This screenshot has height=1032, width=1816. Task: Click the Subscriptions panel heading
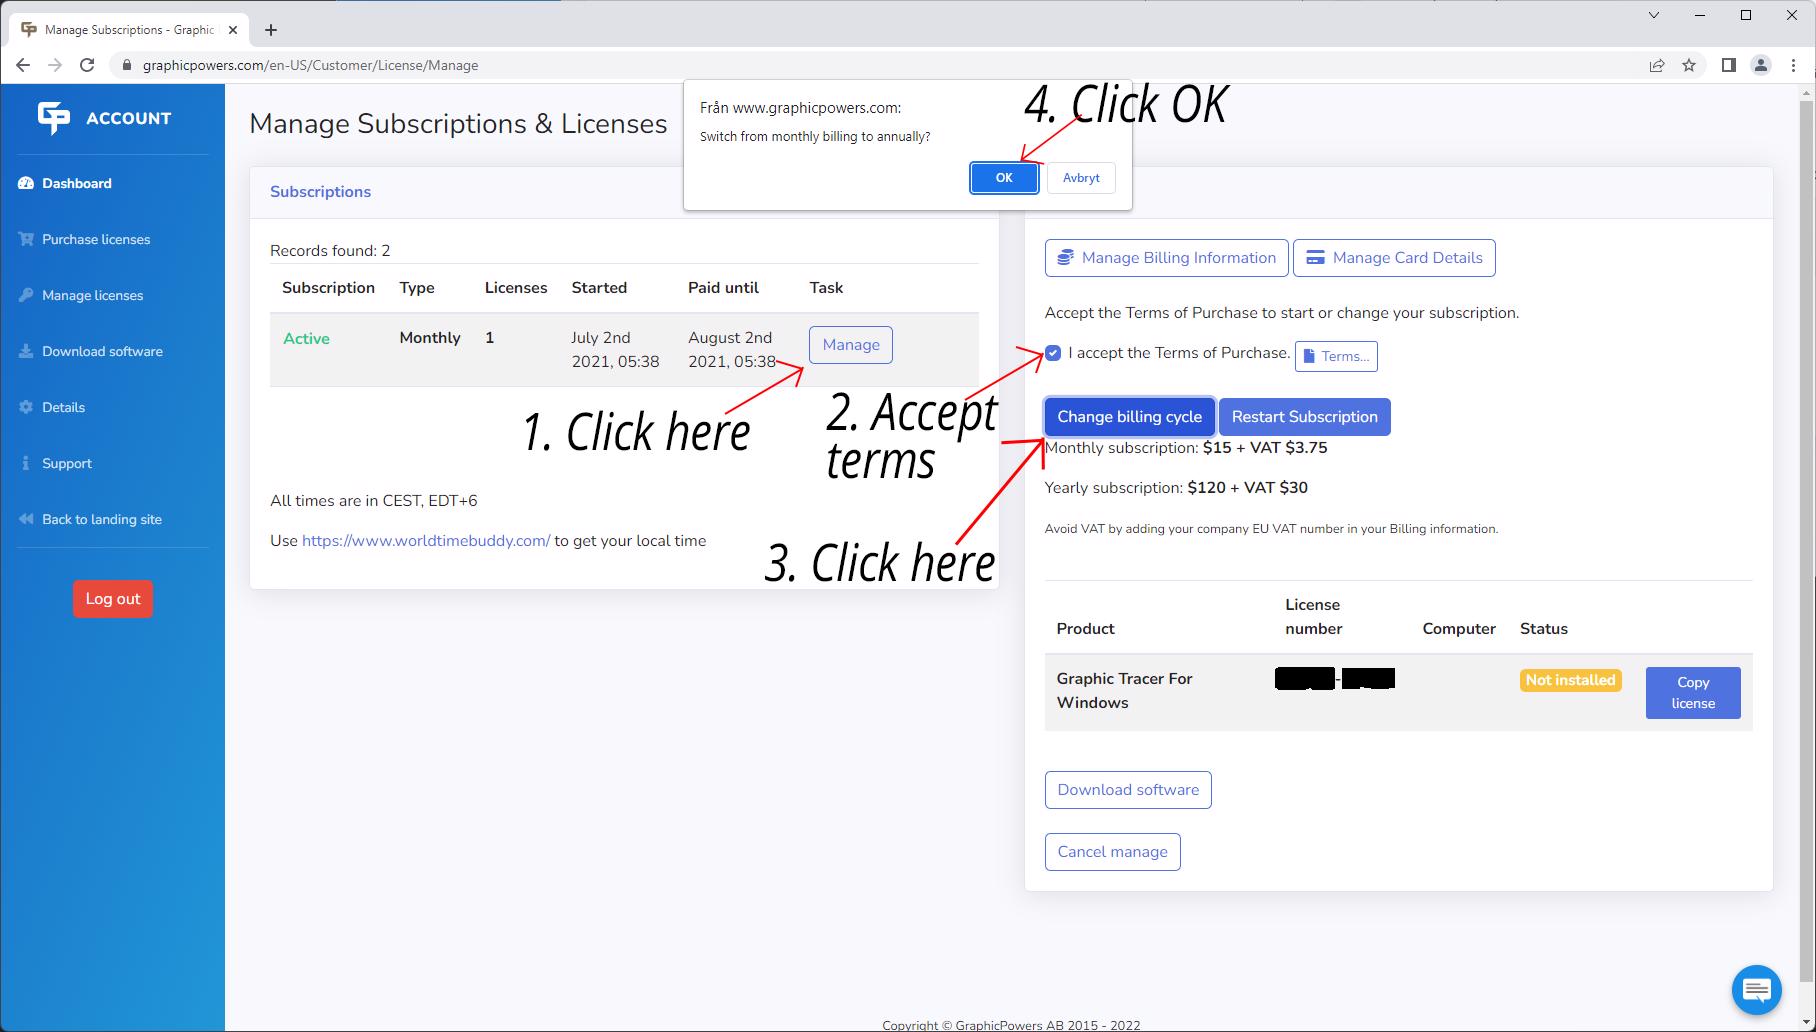(320, 192)
